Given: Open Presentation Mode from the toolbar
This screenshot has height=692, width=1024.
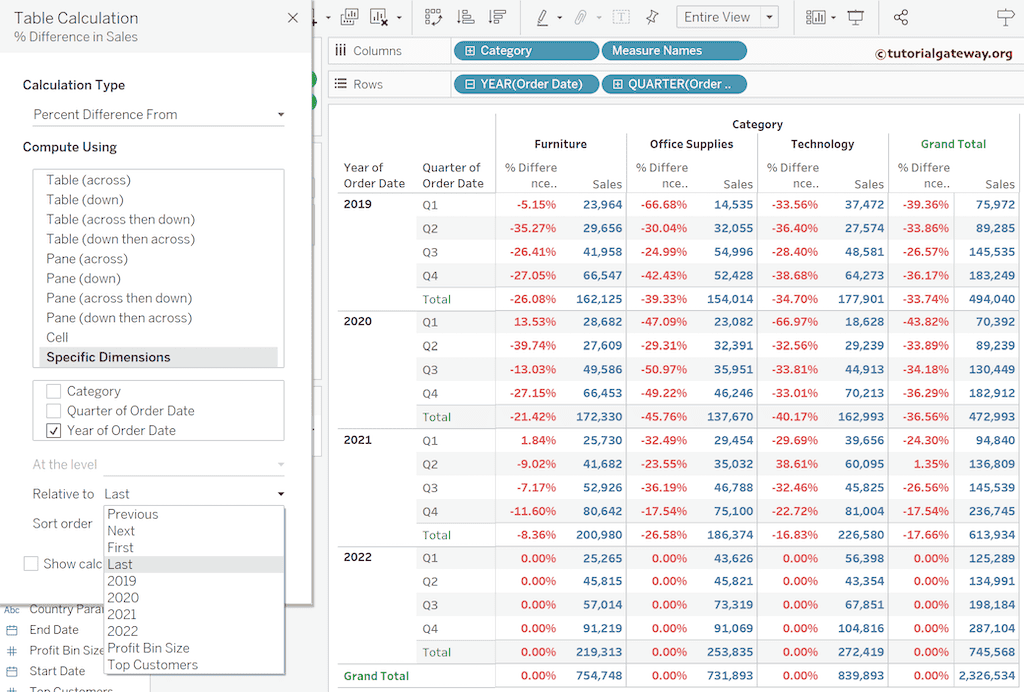Looking at the screenshot, I should 856,17.
